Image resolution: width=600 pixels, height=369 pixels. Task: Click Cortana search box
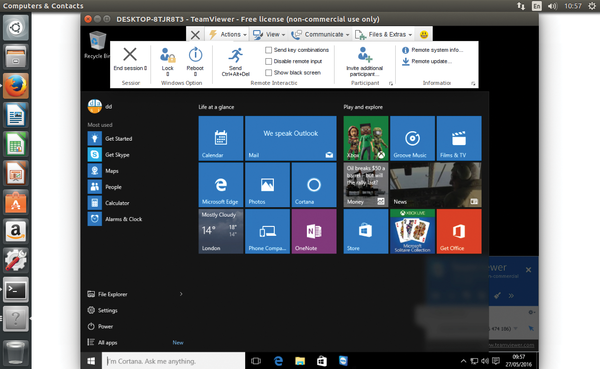point(173,361)
